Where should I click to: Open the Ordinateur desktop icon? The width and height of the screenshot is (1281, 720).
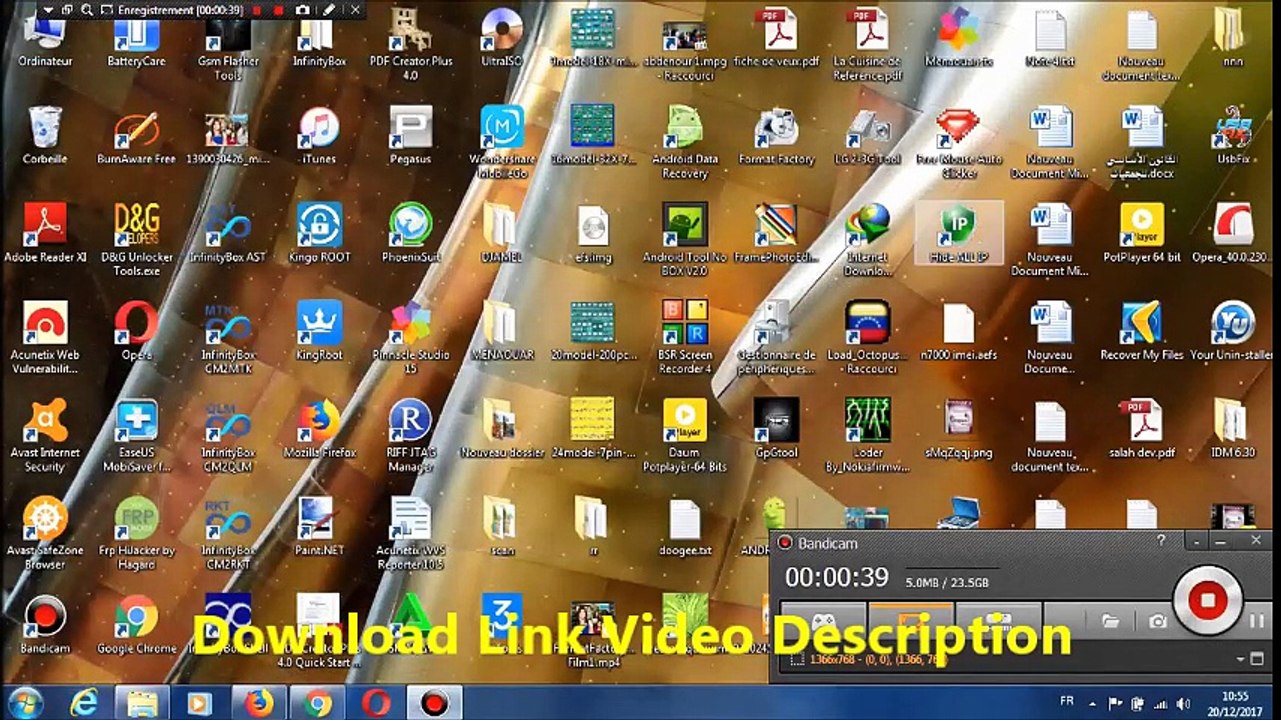pos(45,40)
